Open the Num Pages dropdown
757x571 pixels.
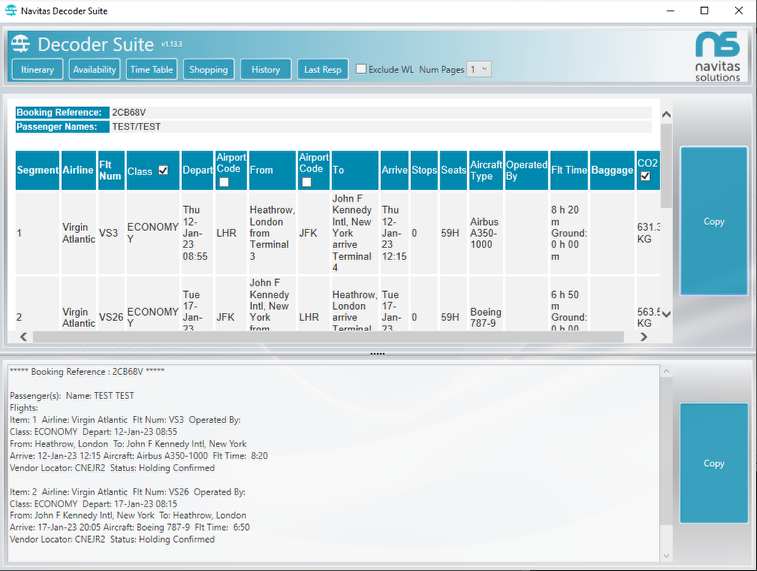(479, 70)
